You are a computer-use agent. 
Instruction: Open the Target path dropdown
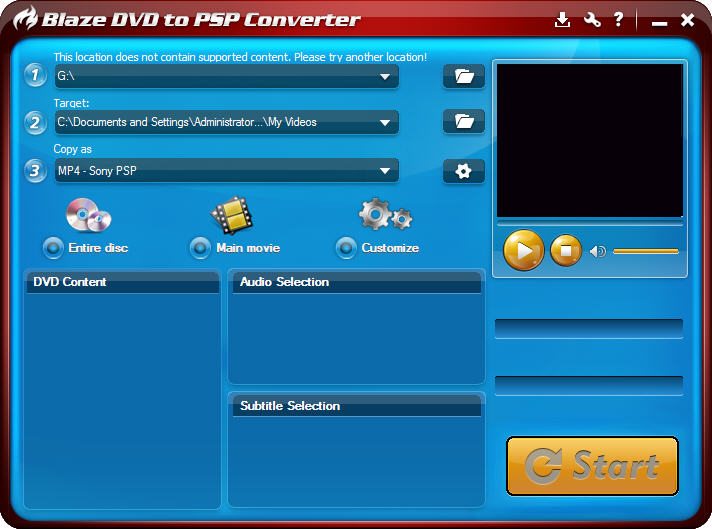click(385, 123)
